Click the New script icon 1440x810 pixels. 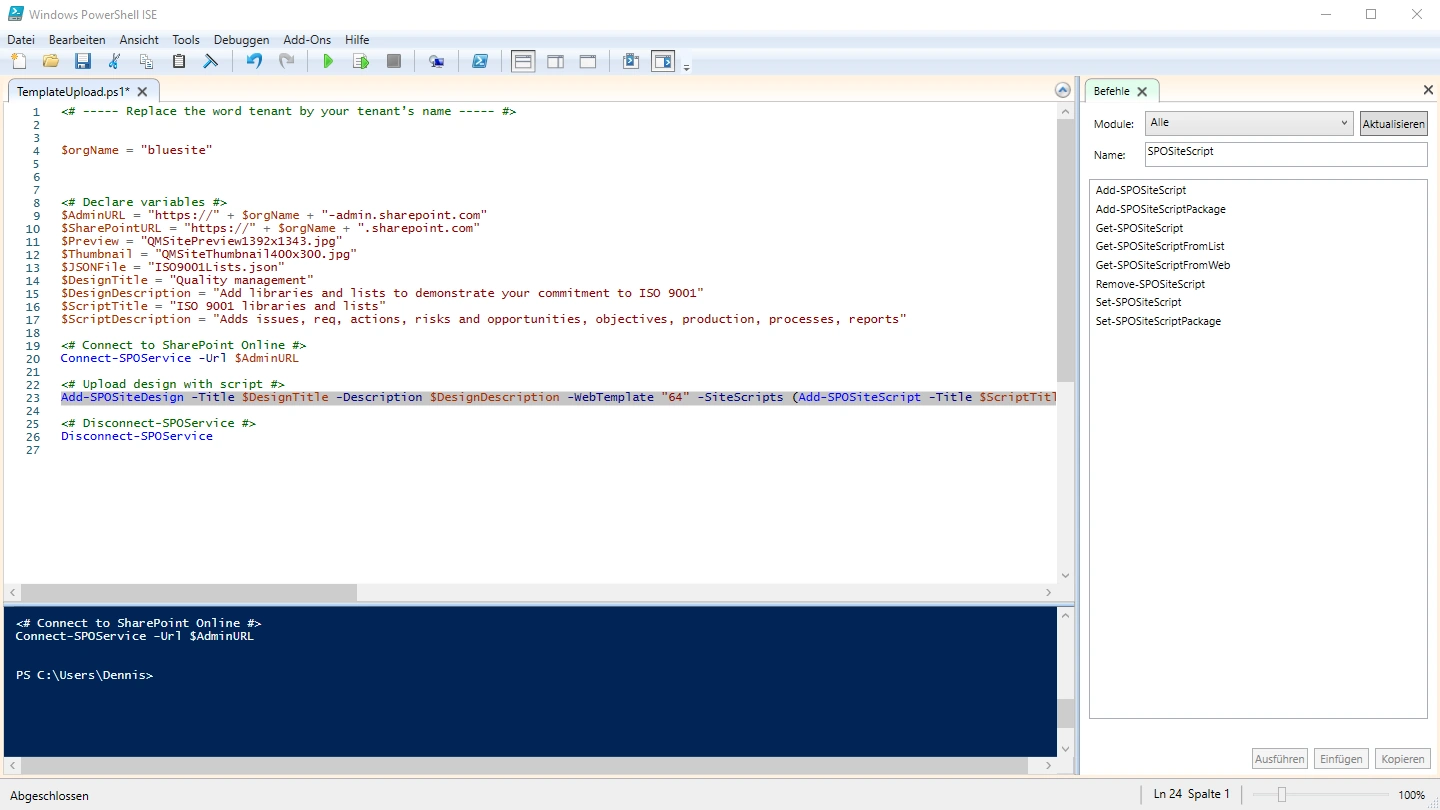tap(19, 62)
